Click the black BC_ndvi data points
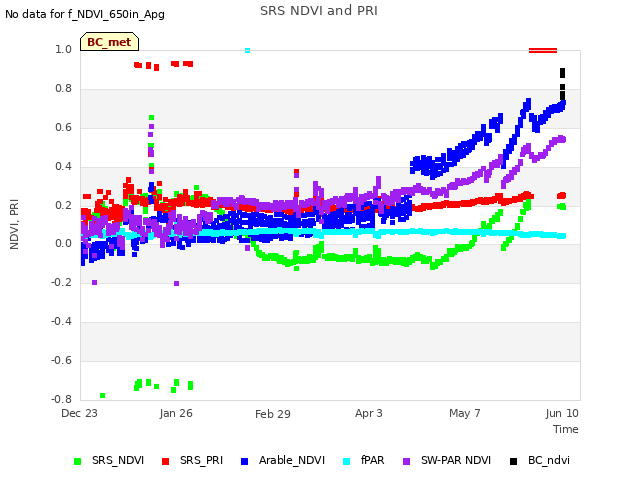Viewport: 640px width, 480px height. (562, 84)
